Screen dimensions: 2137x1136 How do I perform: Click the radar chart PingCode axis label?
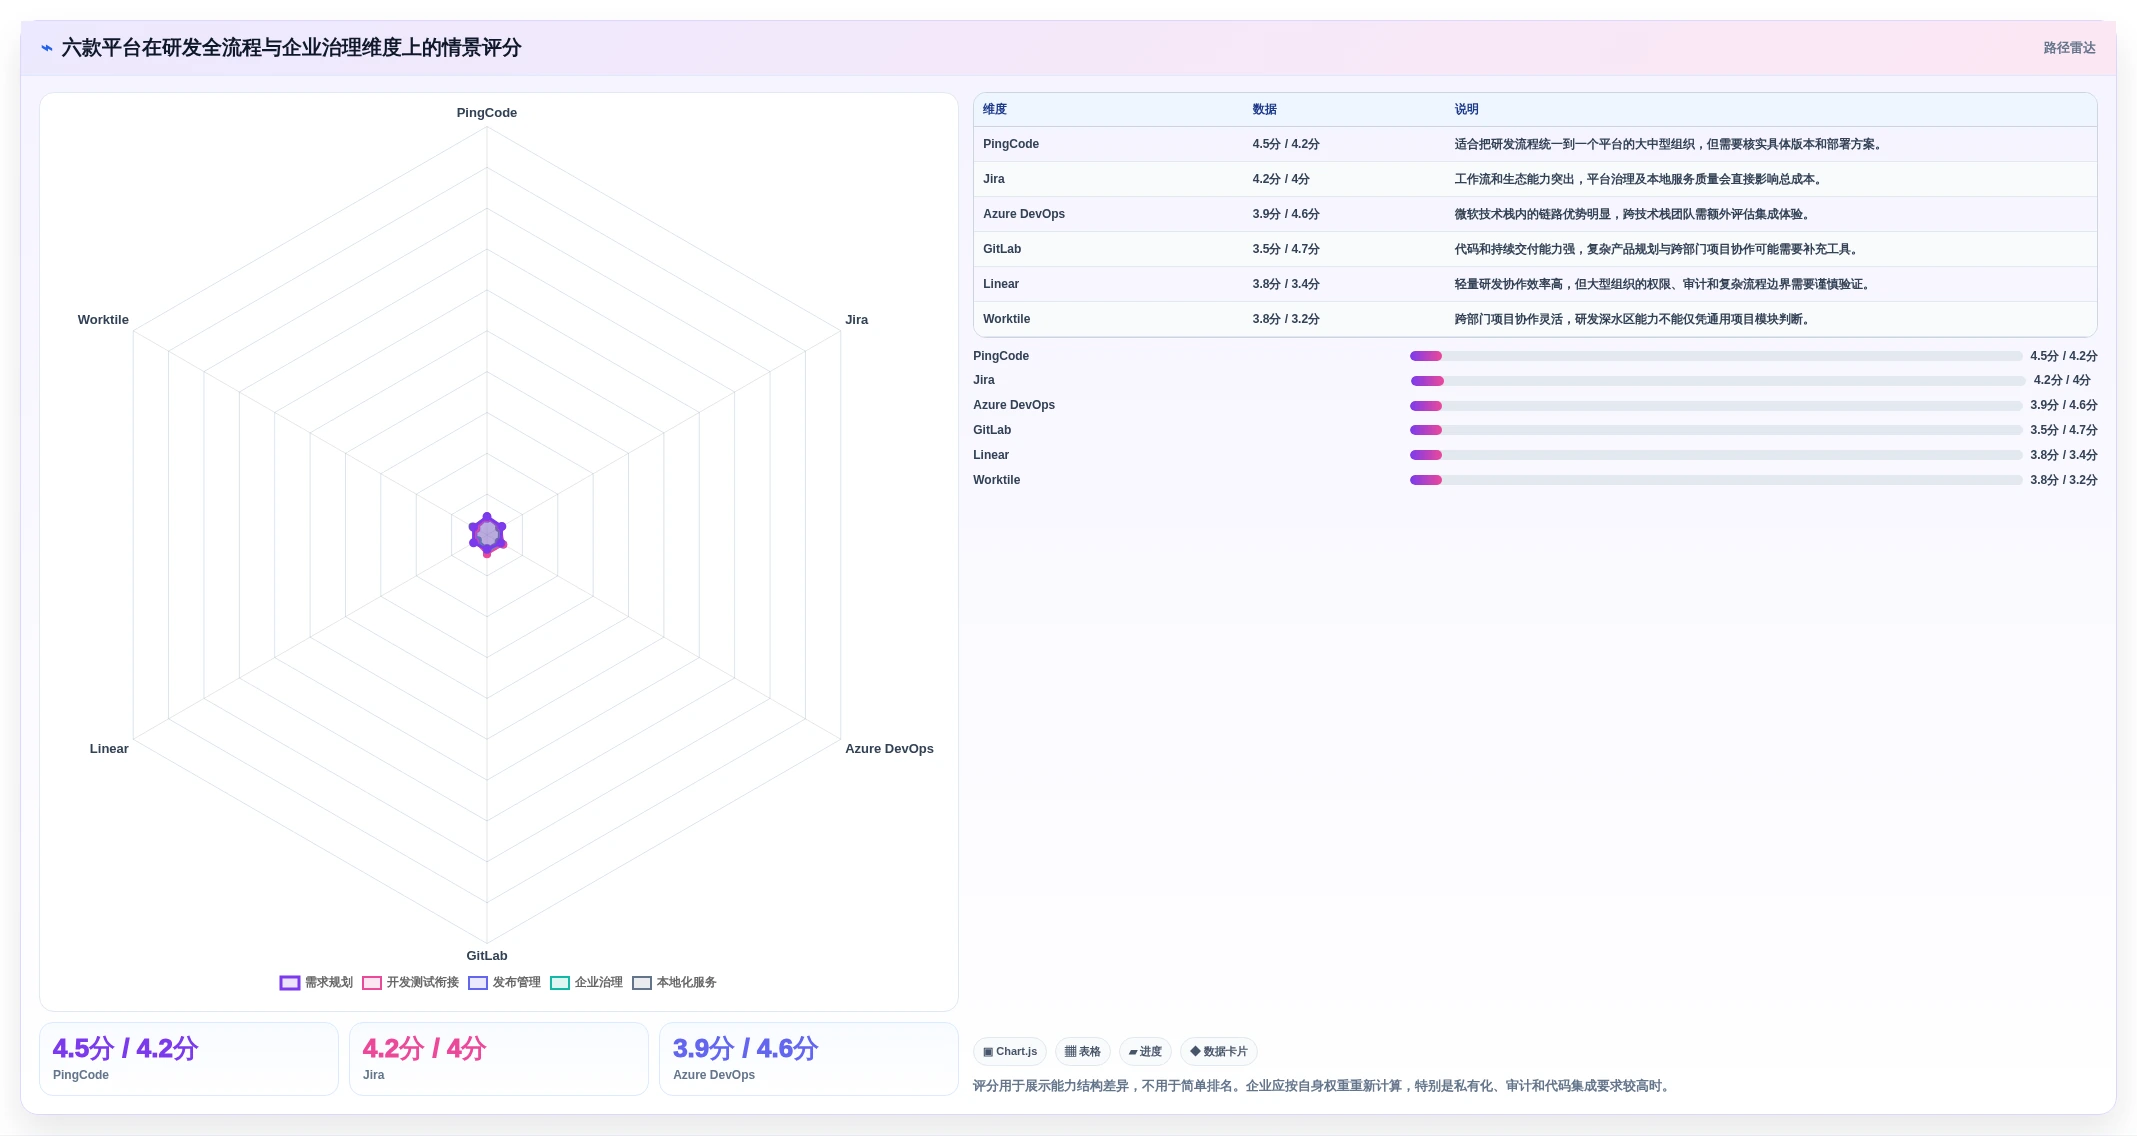click(487, 113)
